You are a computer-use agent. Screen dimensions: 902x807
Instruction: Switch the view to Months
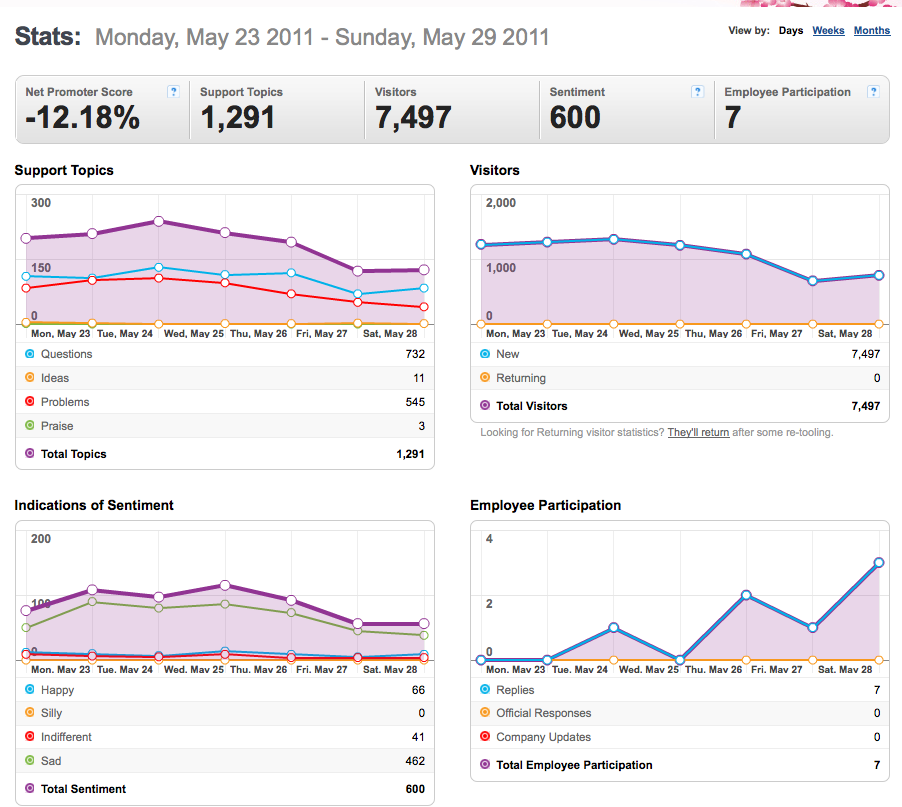coord(872,30)
